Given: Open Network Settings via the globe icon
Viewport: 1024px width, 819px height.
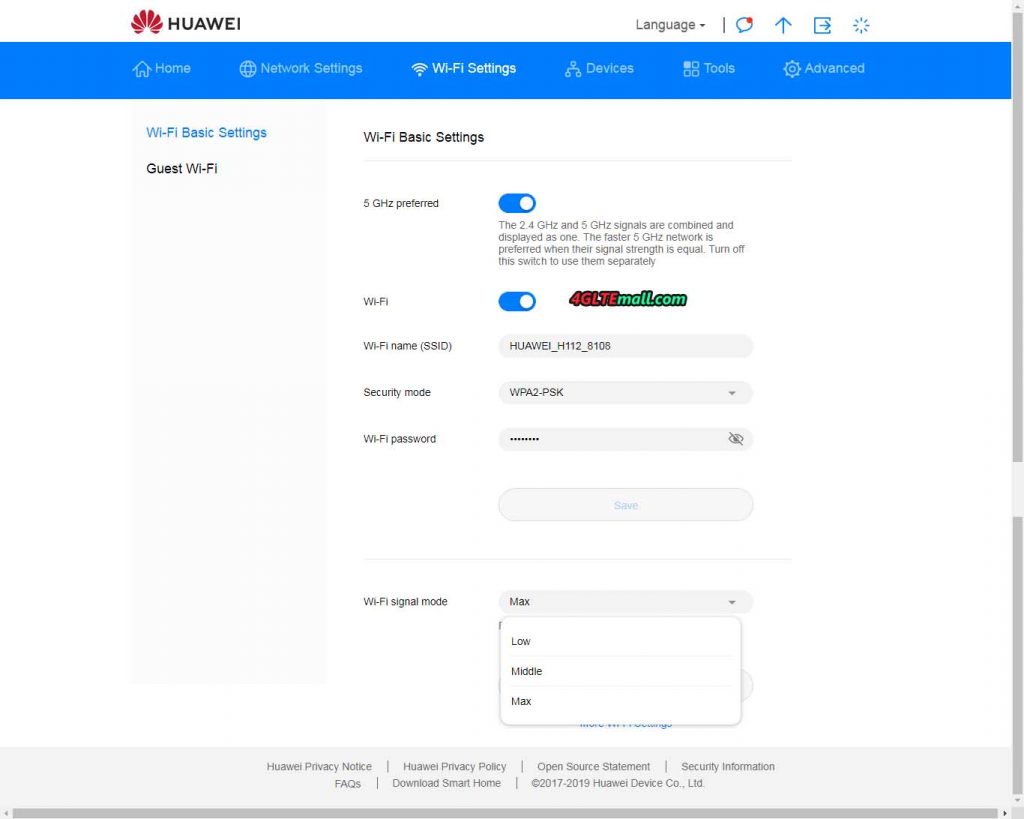Looking at the screenshot, I should [246, 68].
